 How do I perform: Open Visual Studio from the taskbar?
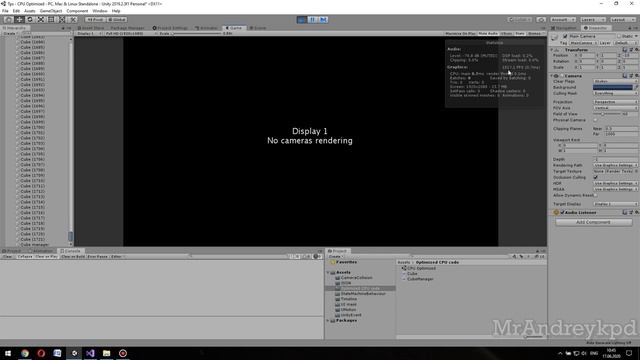[90, 353]
